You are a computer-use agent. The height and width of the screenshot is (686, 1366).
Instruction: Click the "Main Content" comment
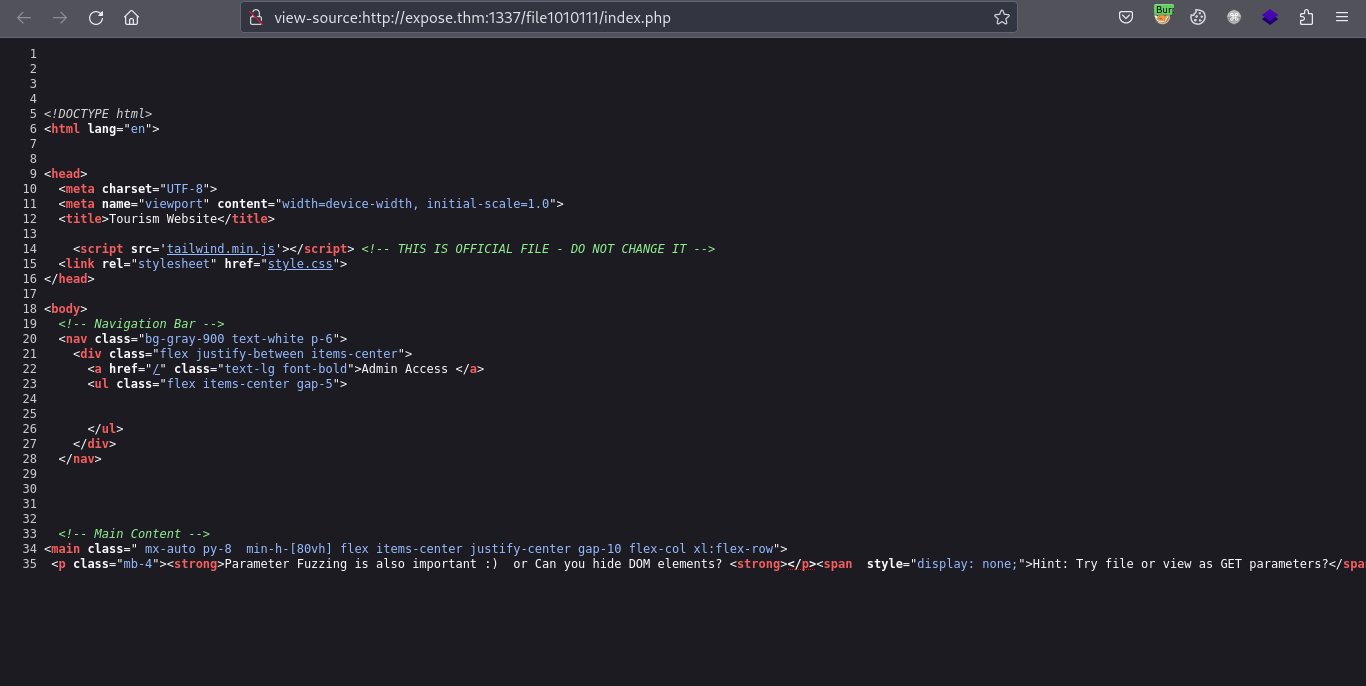[134, 534]
